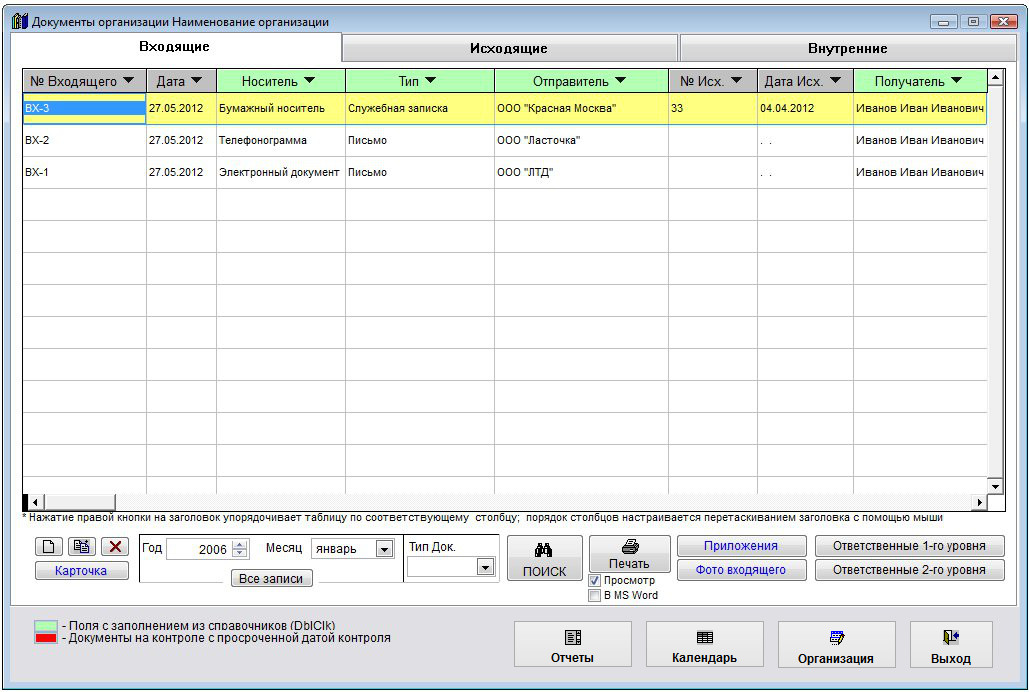Image resolution: width=1029 pixels, height=692 pixels.
Task: Open Отчеты reports button
Action: tap(572, 645)
